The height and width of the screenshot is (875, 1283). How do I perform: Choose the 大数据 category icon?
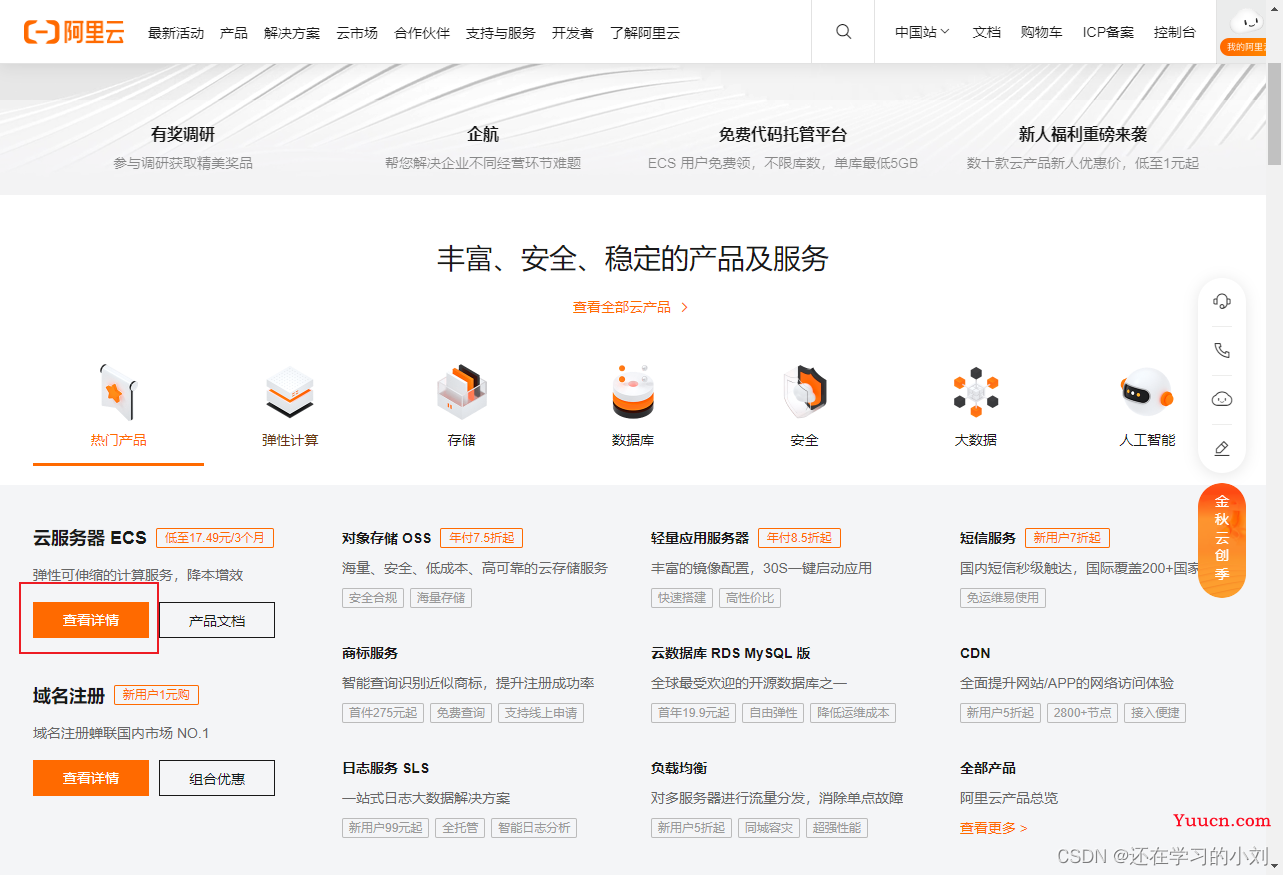(976, 392)
